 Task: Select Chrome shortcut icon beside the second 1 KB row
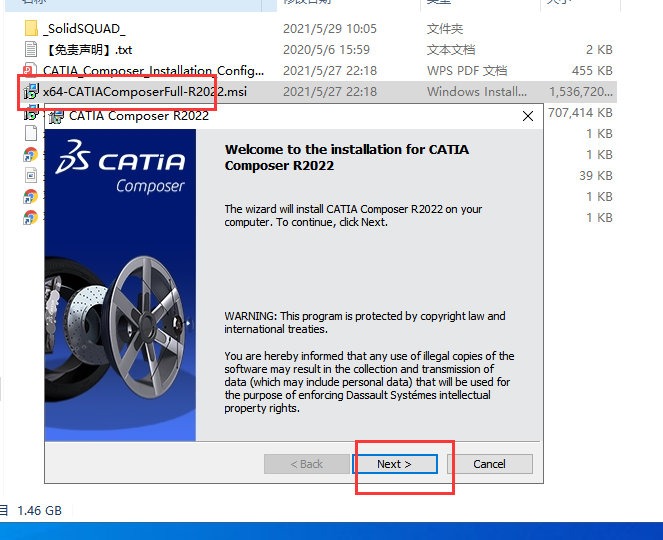pyautogui.click(x=30, y=154)
